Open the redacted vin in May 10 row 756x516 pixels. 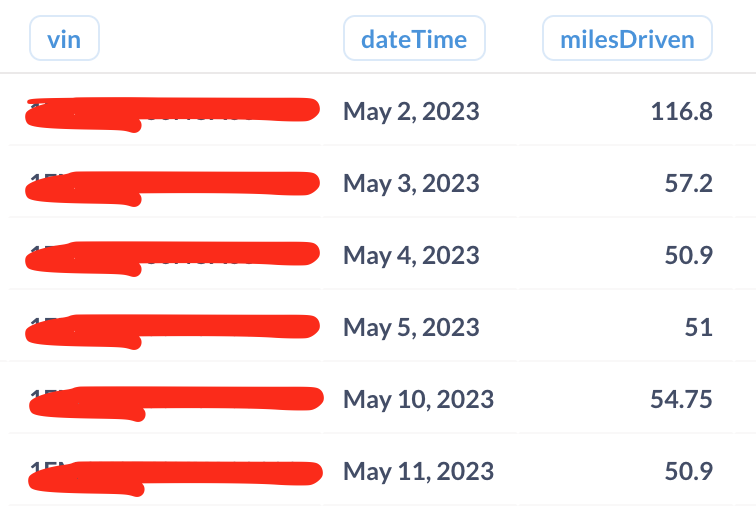click(176, 403)
